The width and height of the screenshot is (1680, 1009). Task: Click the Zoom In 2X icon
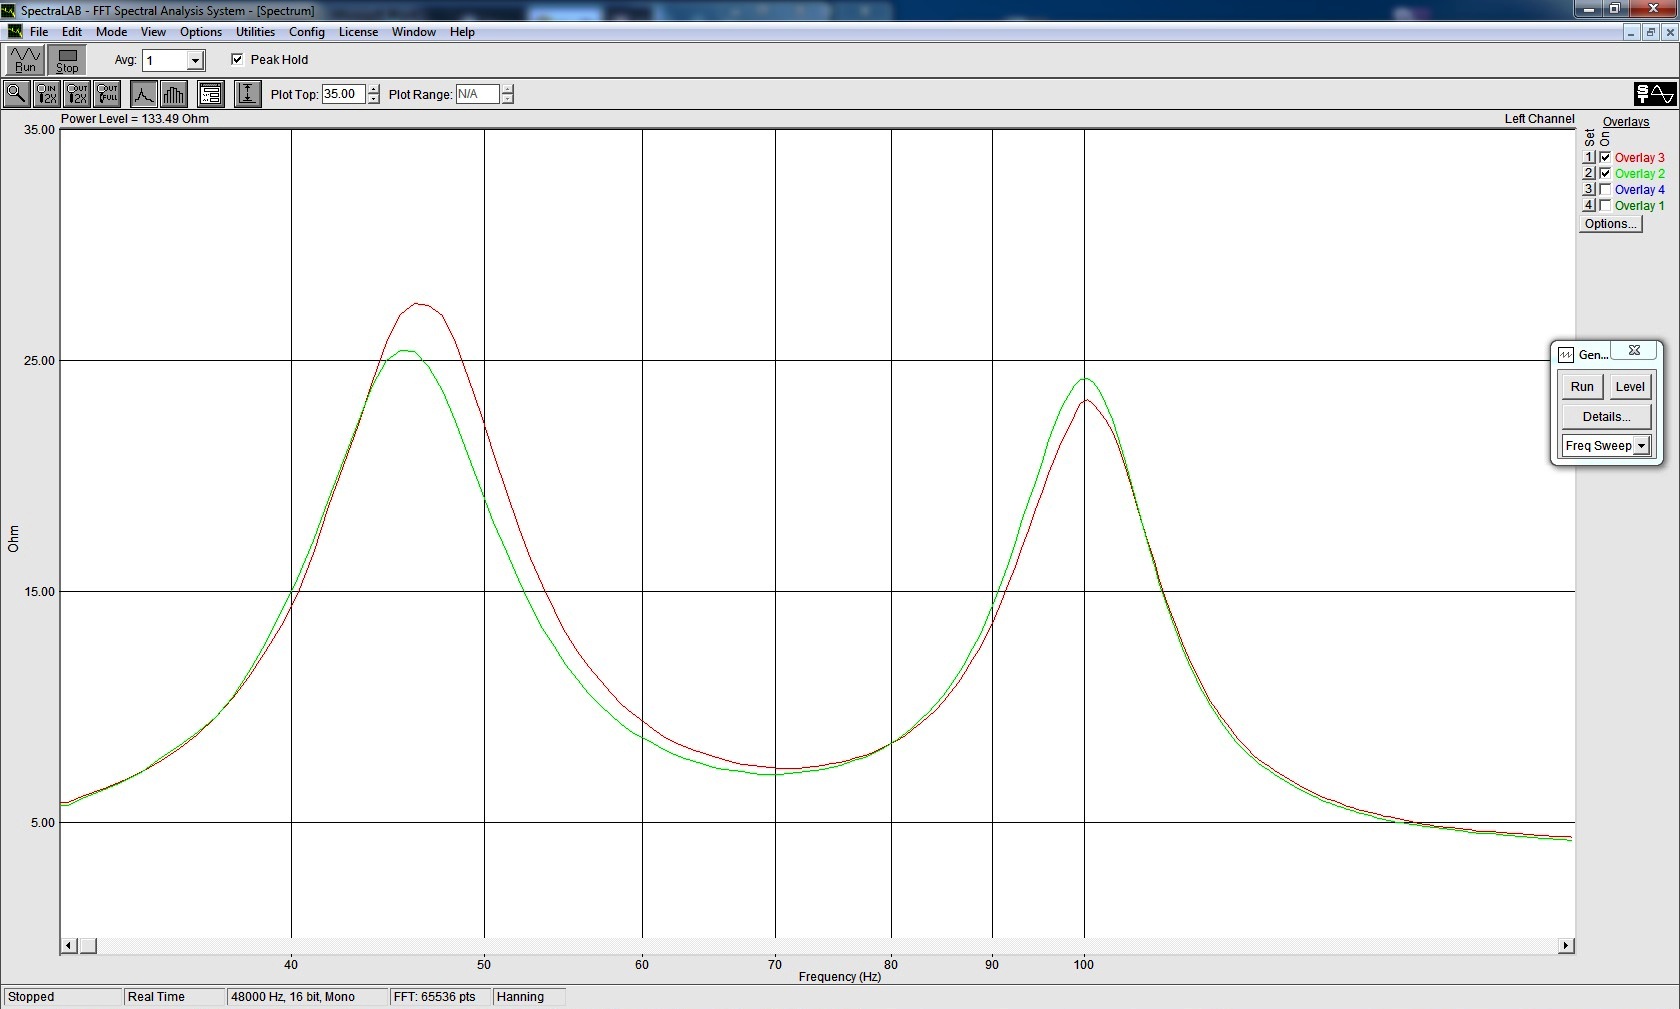coord(47,94)
